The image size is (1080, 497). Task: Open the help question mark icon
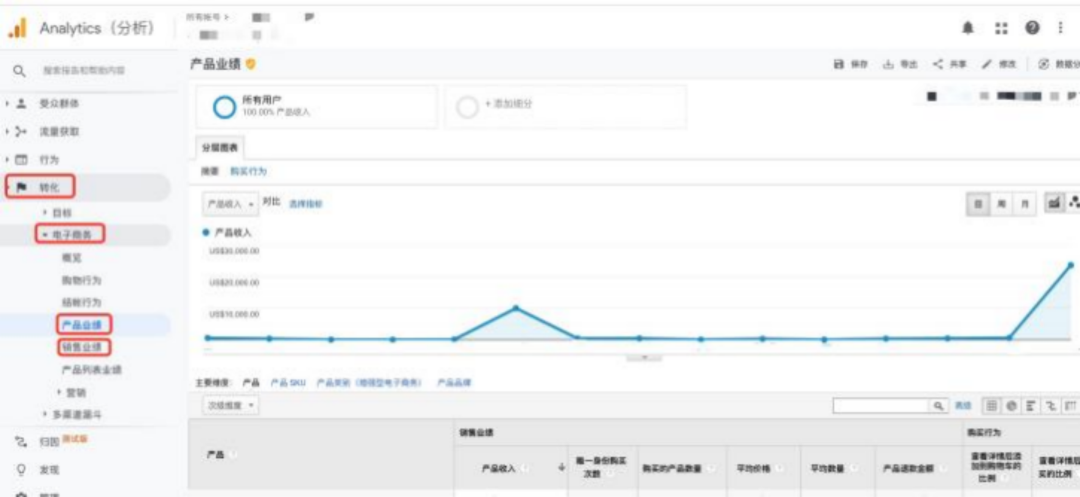tap(1032, 28)
